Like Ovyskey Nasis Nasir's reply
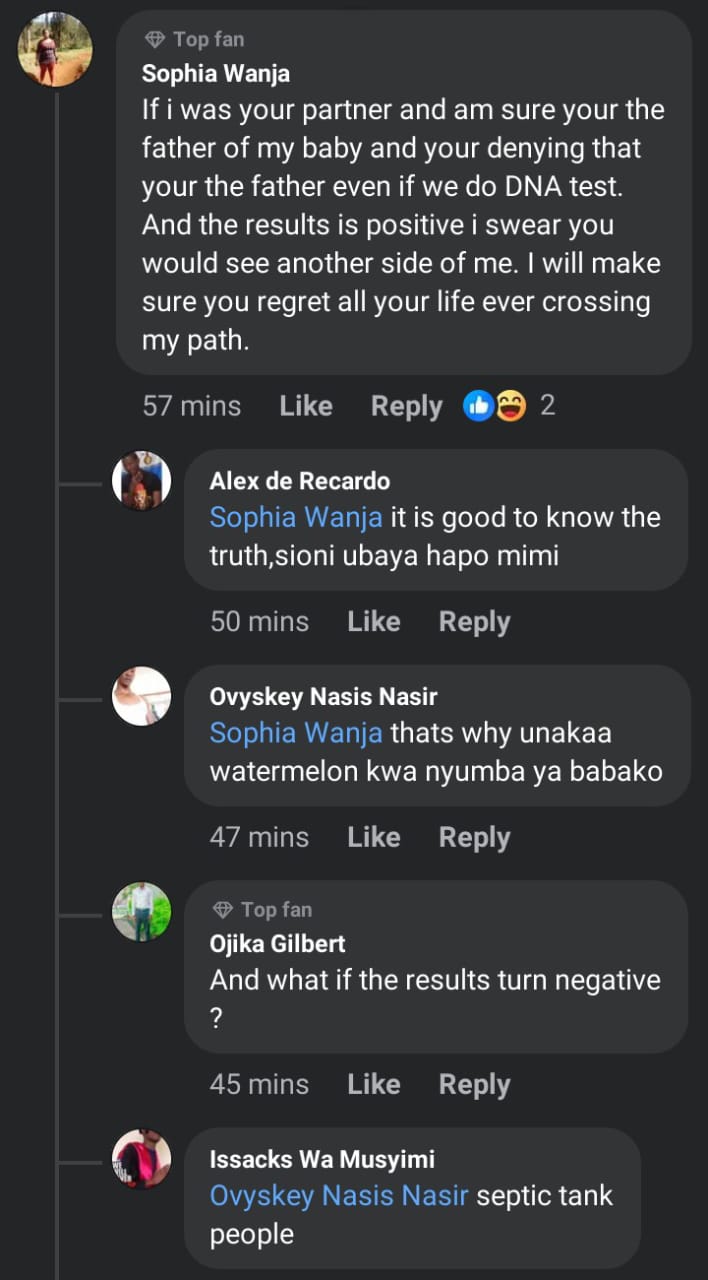 click(373, 837)
